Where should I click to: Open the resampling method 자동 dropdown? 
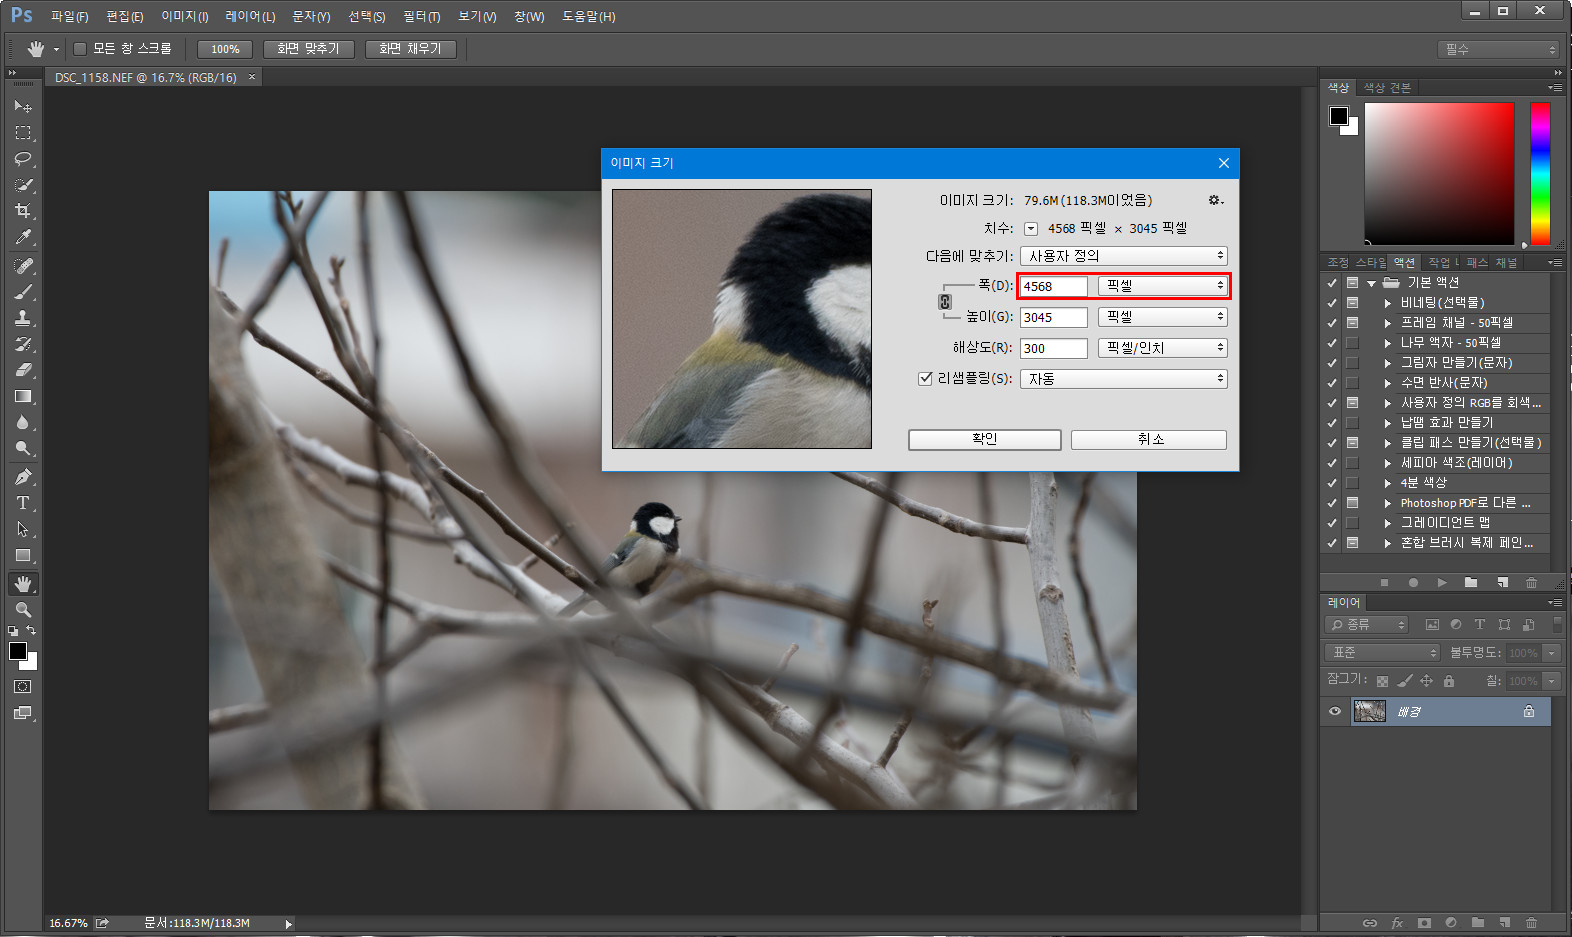1124,379
